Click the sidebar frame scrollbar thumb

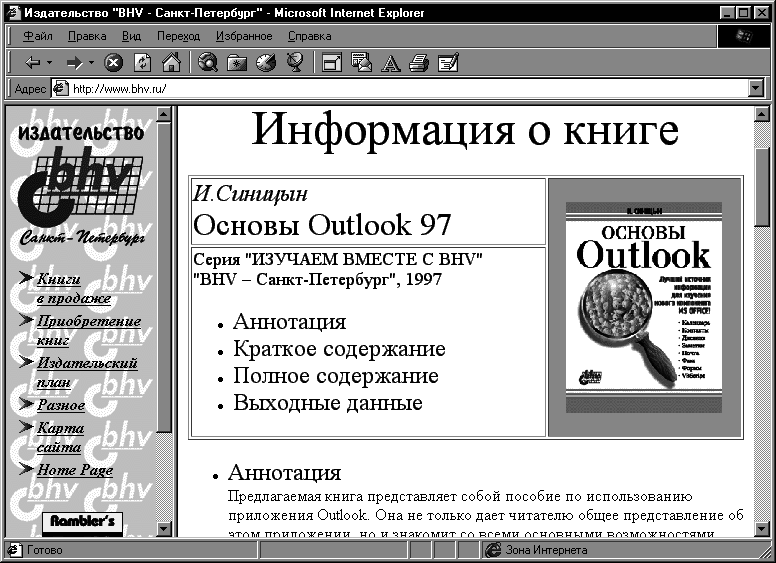coord(164,278)
